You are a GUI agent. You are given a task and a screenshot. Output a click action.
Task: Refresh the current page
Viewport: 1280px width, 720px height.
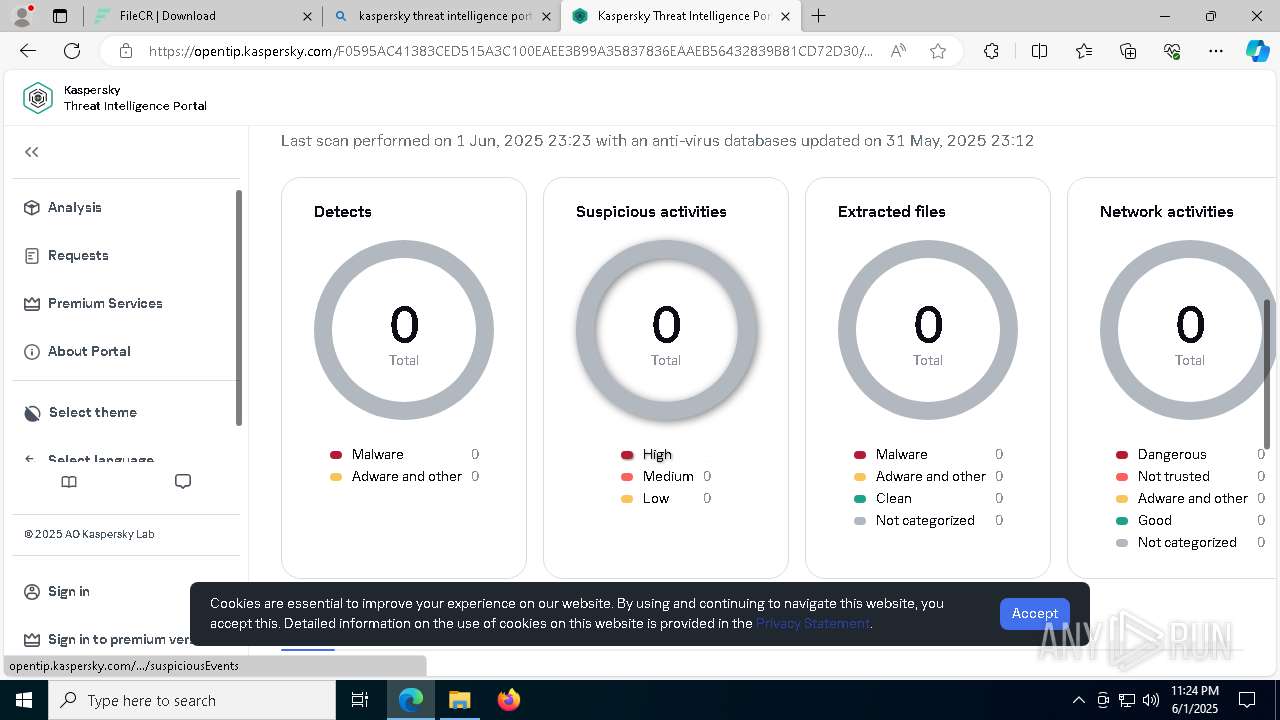(72, 51)
